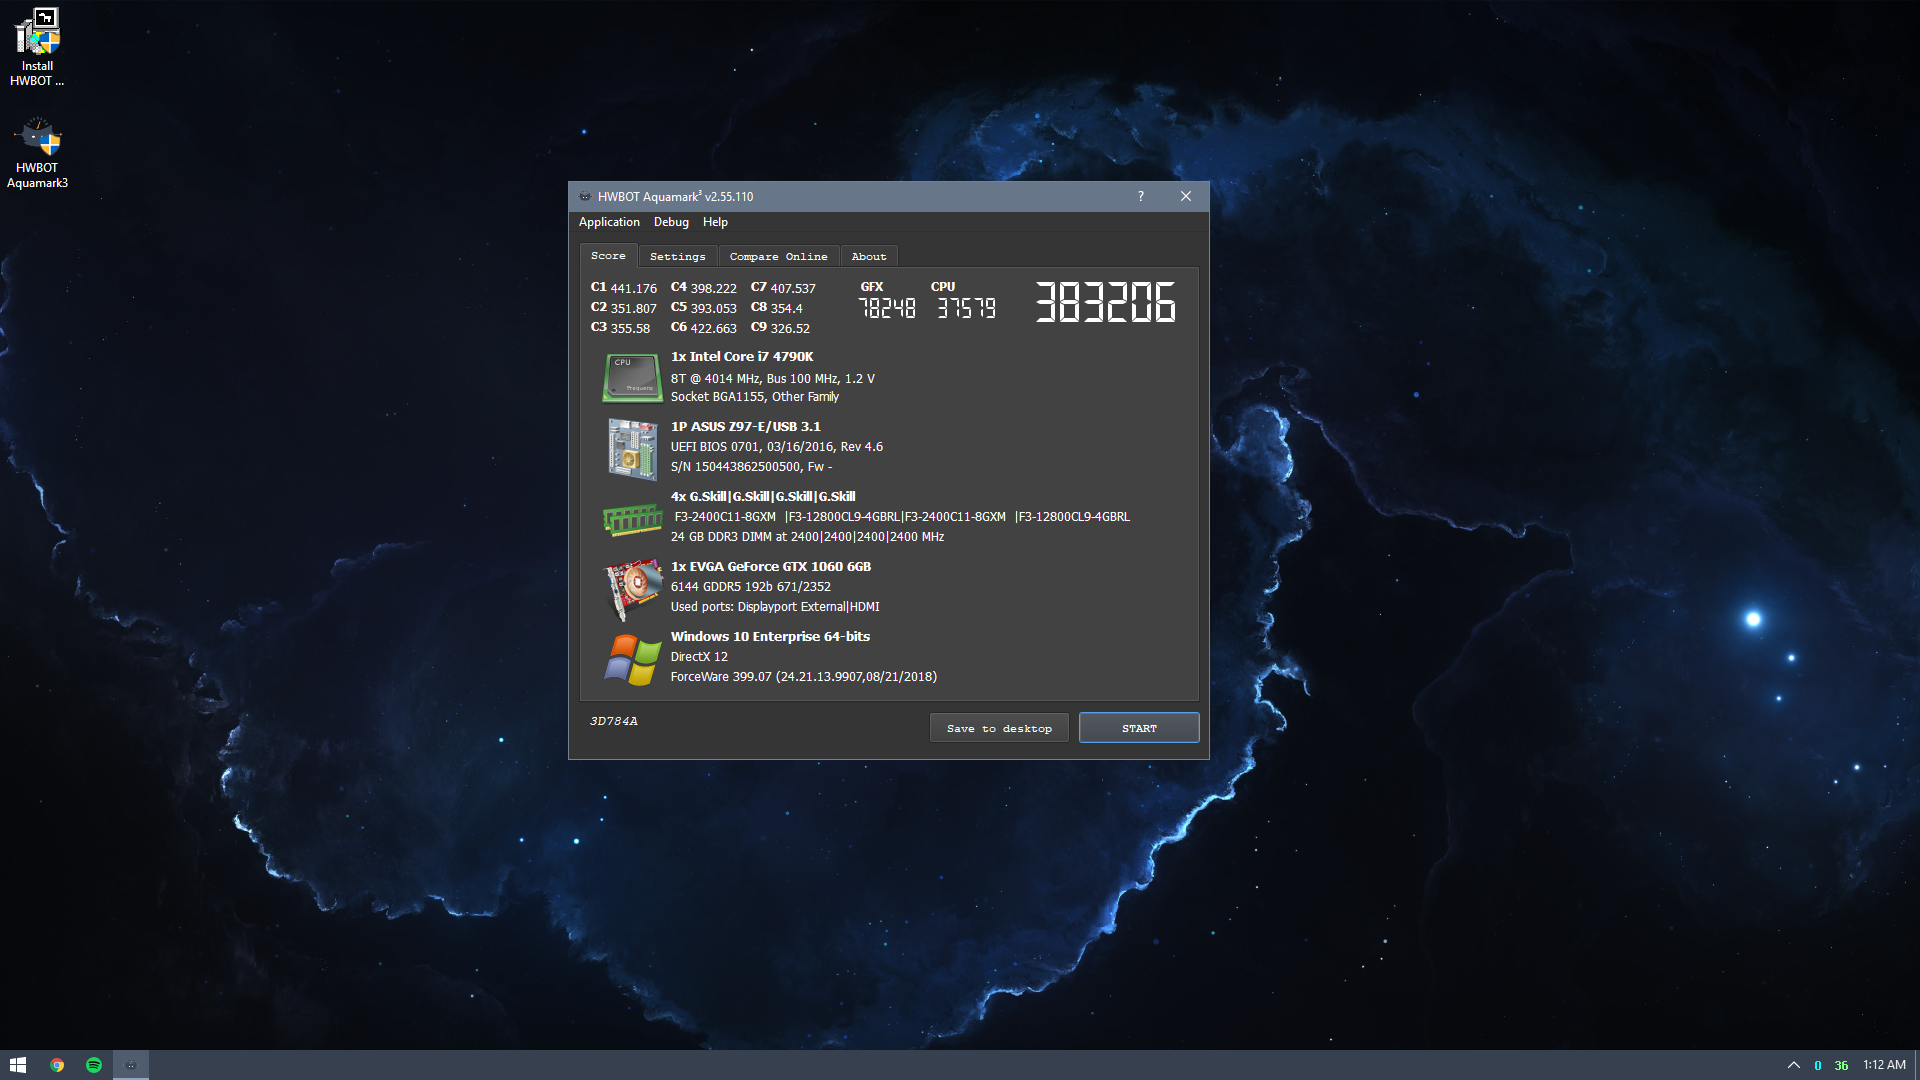Open the Application menu
Screen dimensions: 1920x1080
tap(609, 222)
